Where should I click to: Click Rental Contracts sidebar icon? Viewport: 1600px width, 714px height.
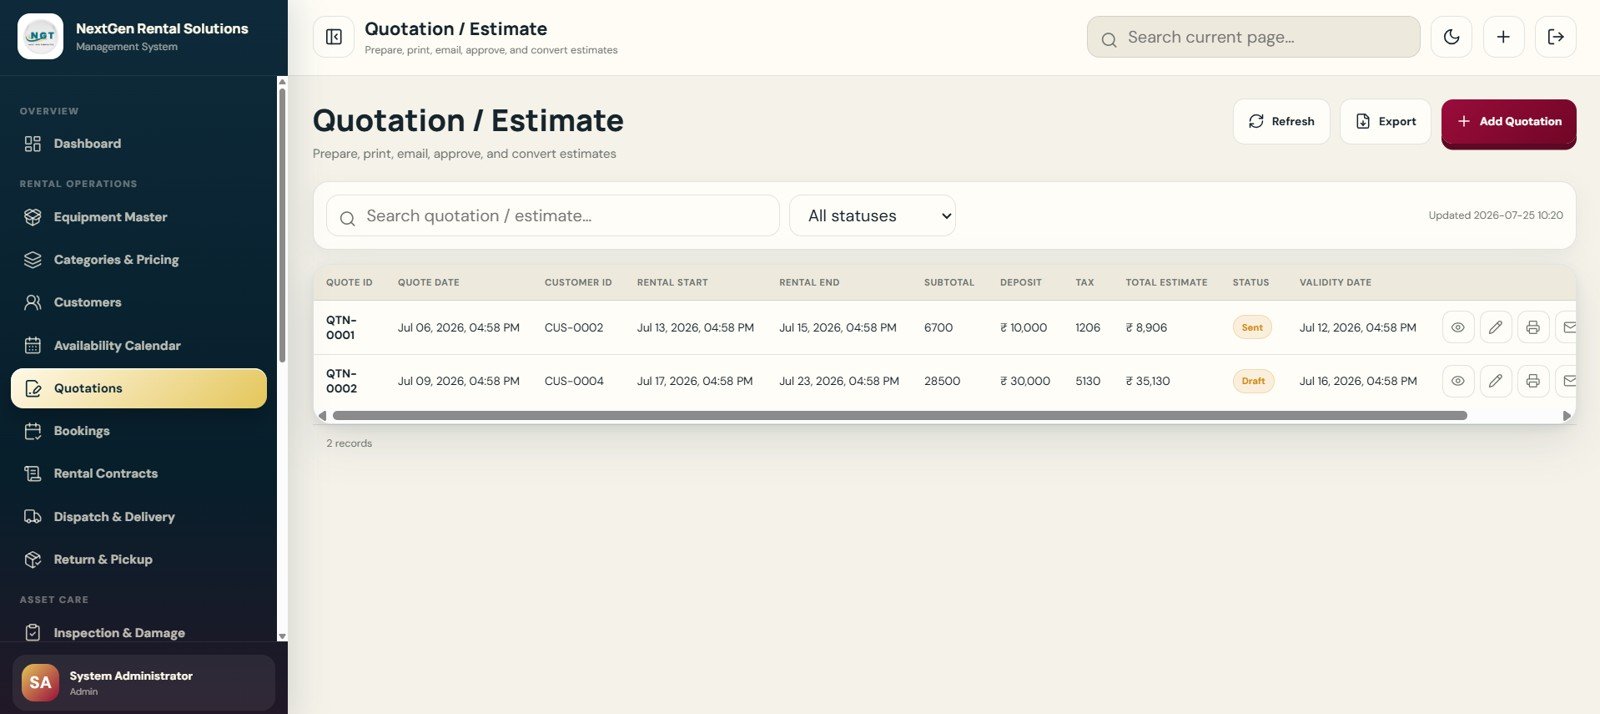point(33,474)
